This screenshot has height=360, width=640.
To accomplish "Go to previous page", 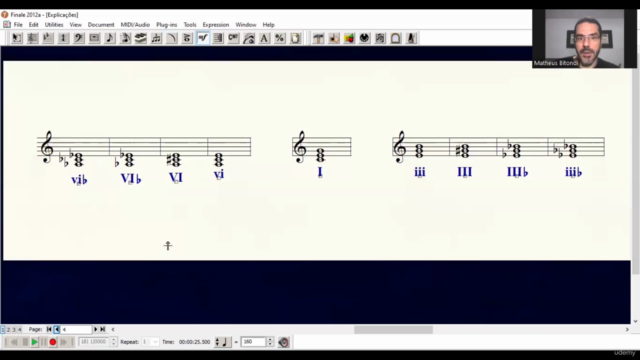I will (57, 329).
